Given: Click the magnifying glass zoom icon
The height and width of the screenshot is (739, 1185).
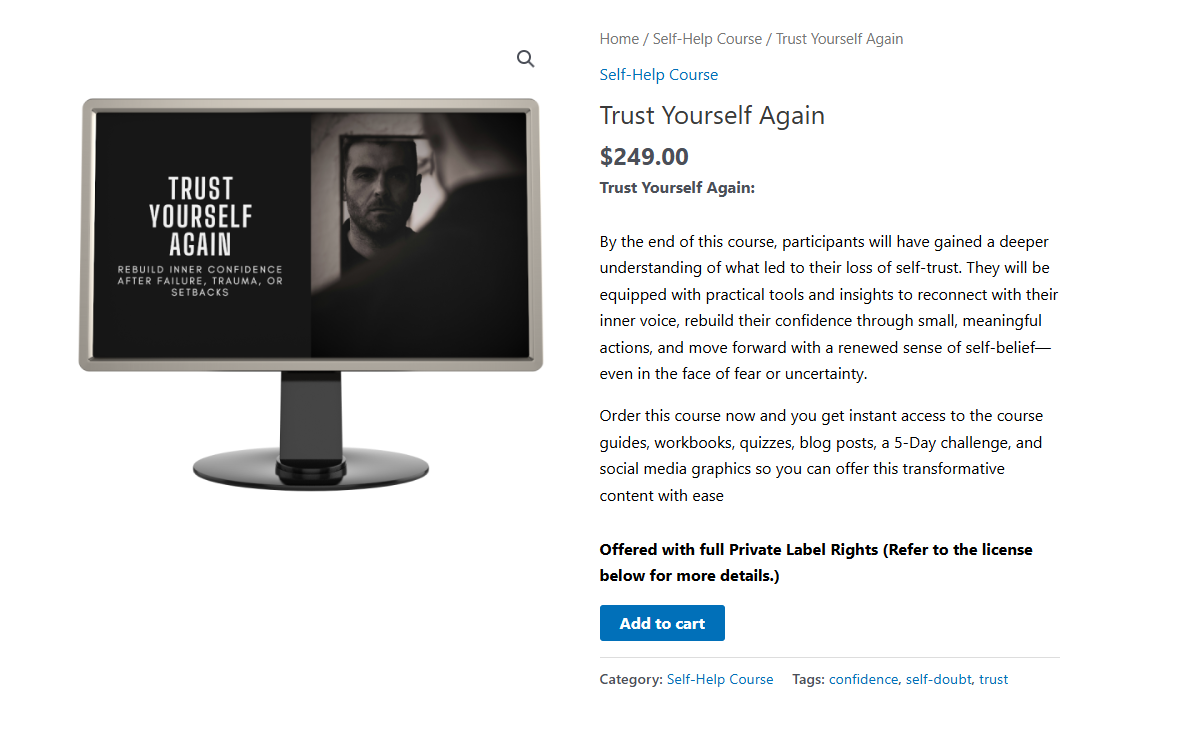Looking at the screenshot, I should tap(525, 59).
